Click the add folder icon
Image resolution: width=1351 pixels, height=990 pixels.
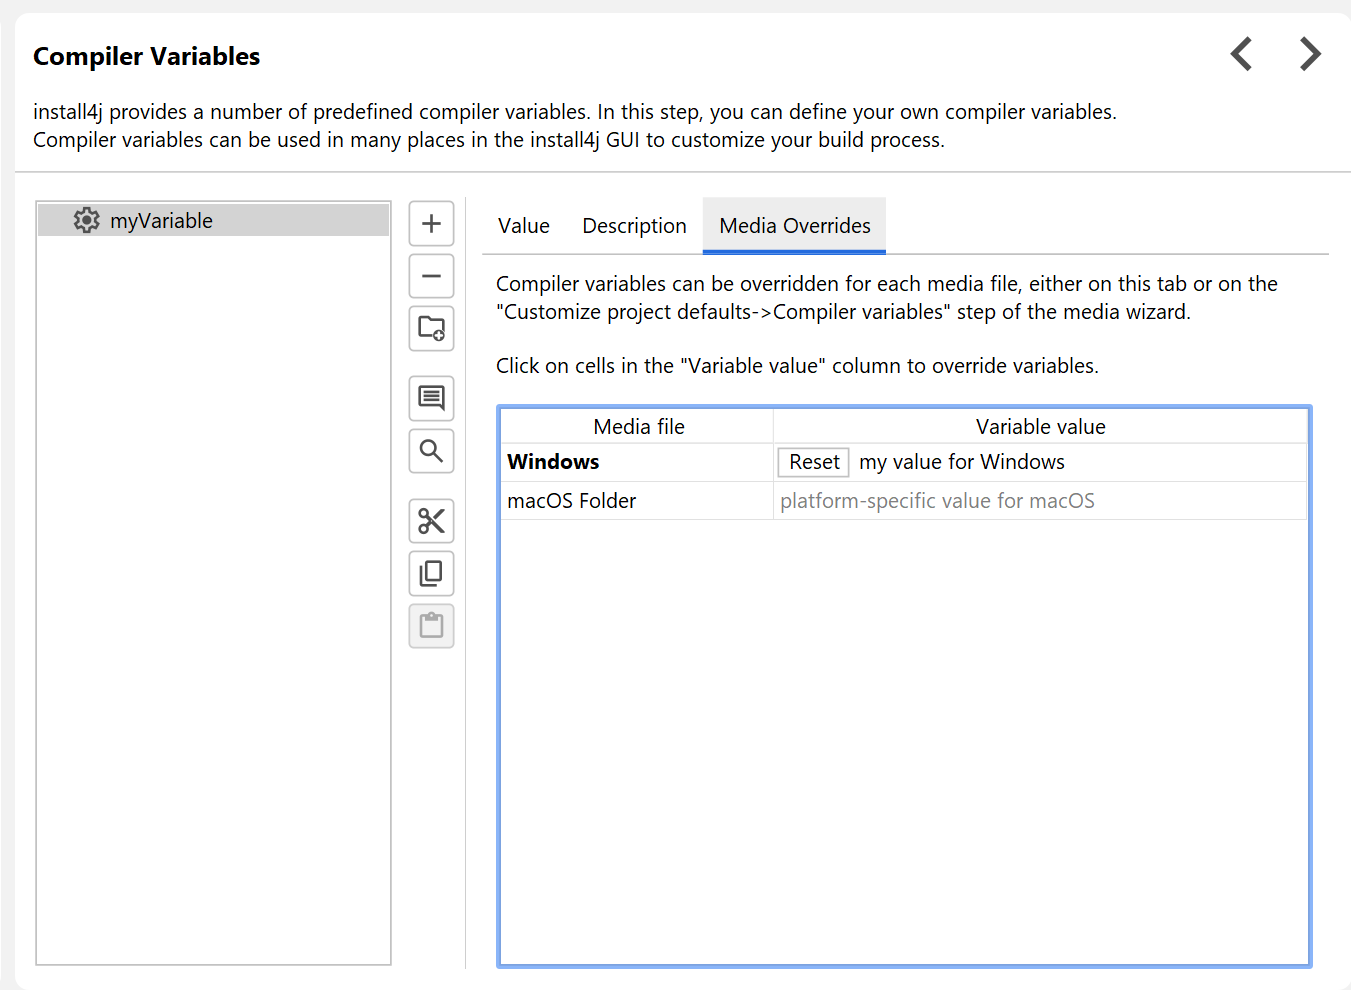coord(431,328)
